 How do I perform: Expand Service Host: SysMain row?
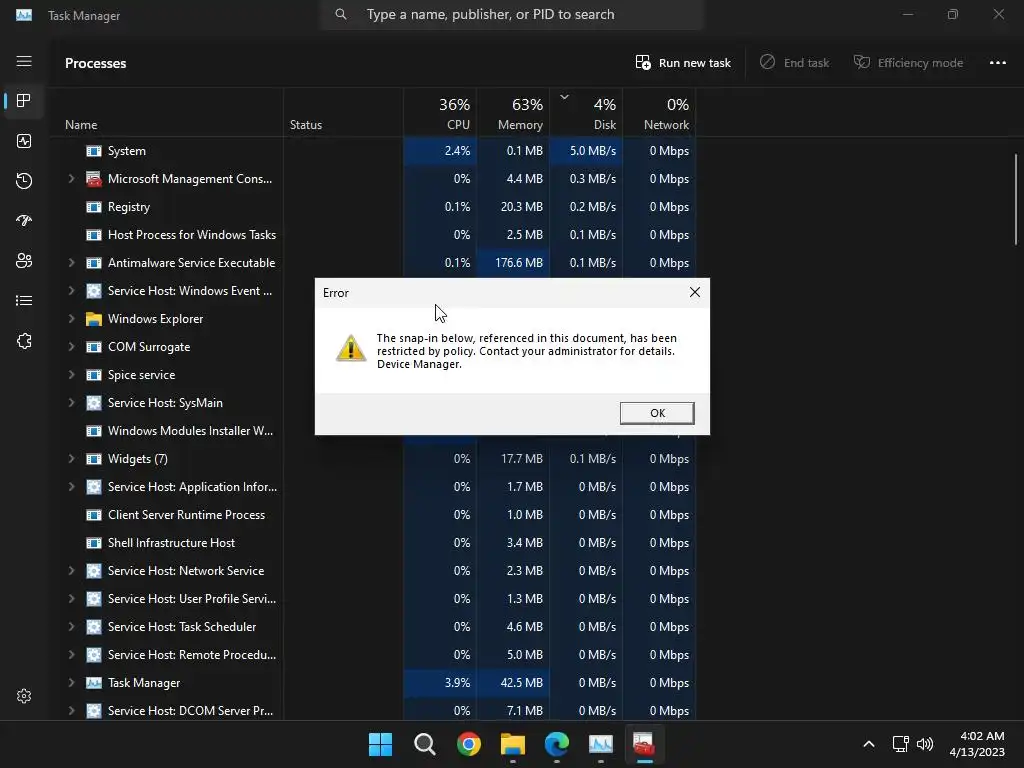pyautogui.click(x=71, y=403)
